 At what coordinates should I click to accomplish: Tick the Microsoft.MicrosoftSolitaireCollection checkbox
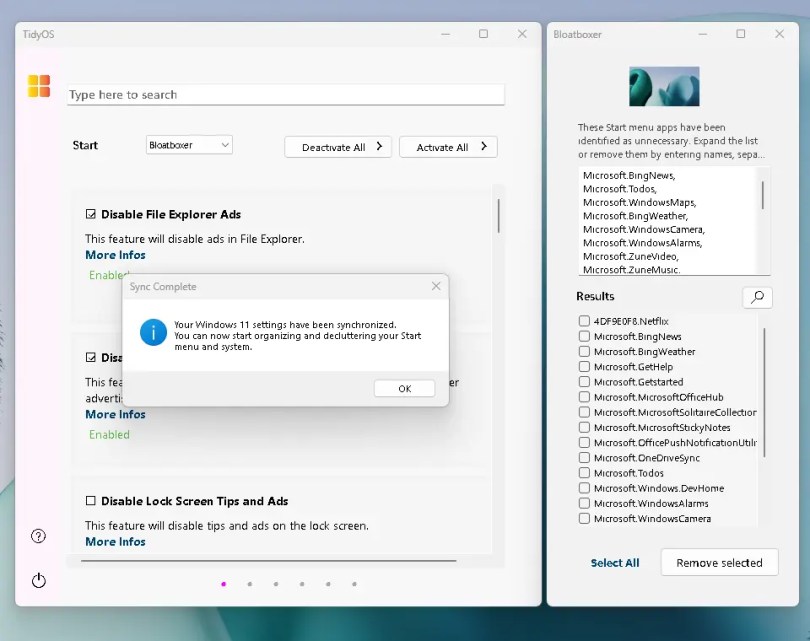point(584,412)
